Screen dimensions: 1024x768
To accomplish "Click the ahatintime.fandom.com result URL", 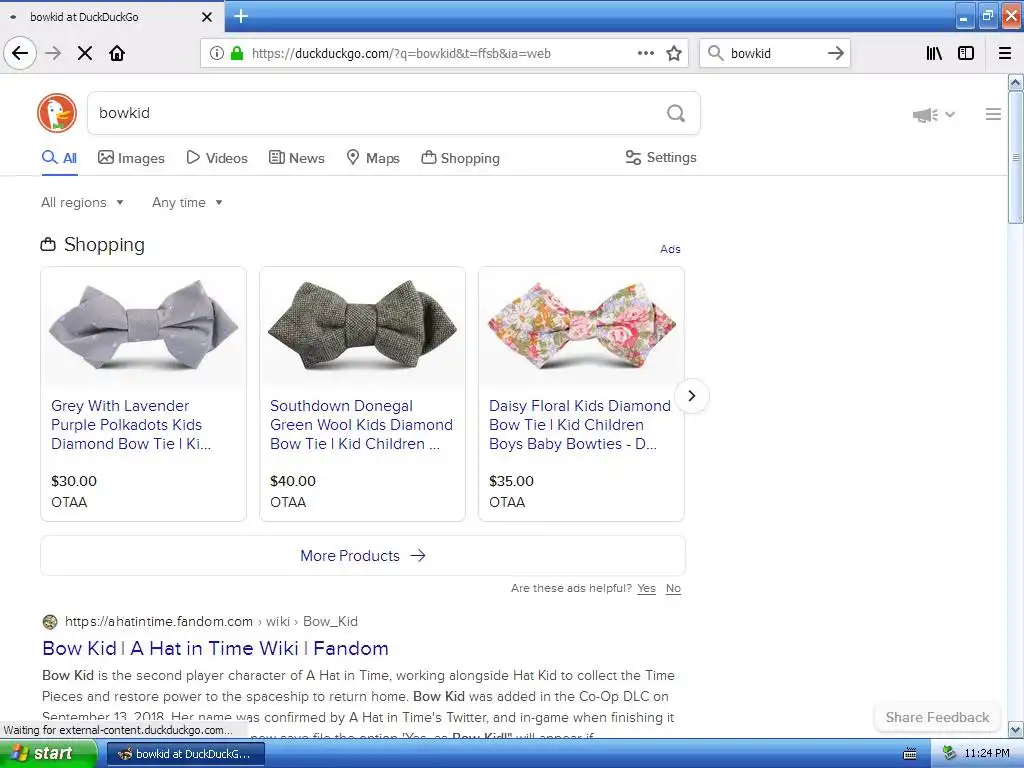I will (211, 622).
